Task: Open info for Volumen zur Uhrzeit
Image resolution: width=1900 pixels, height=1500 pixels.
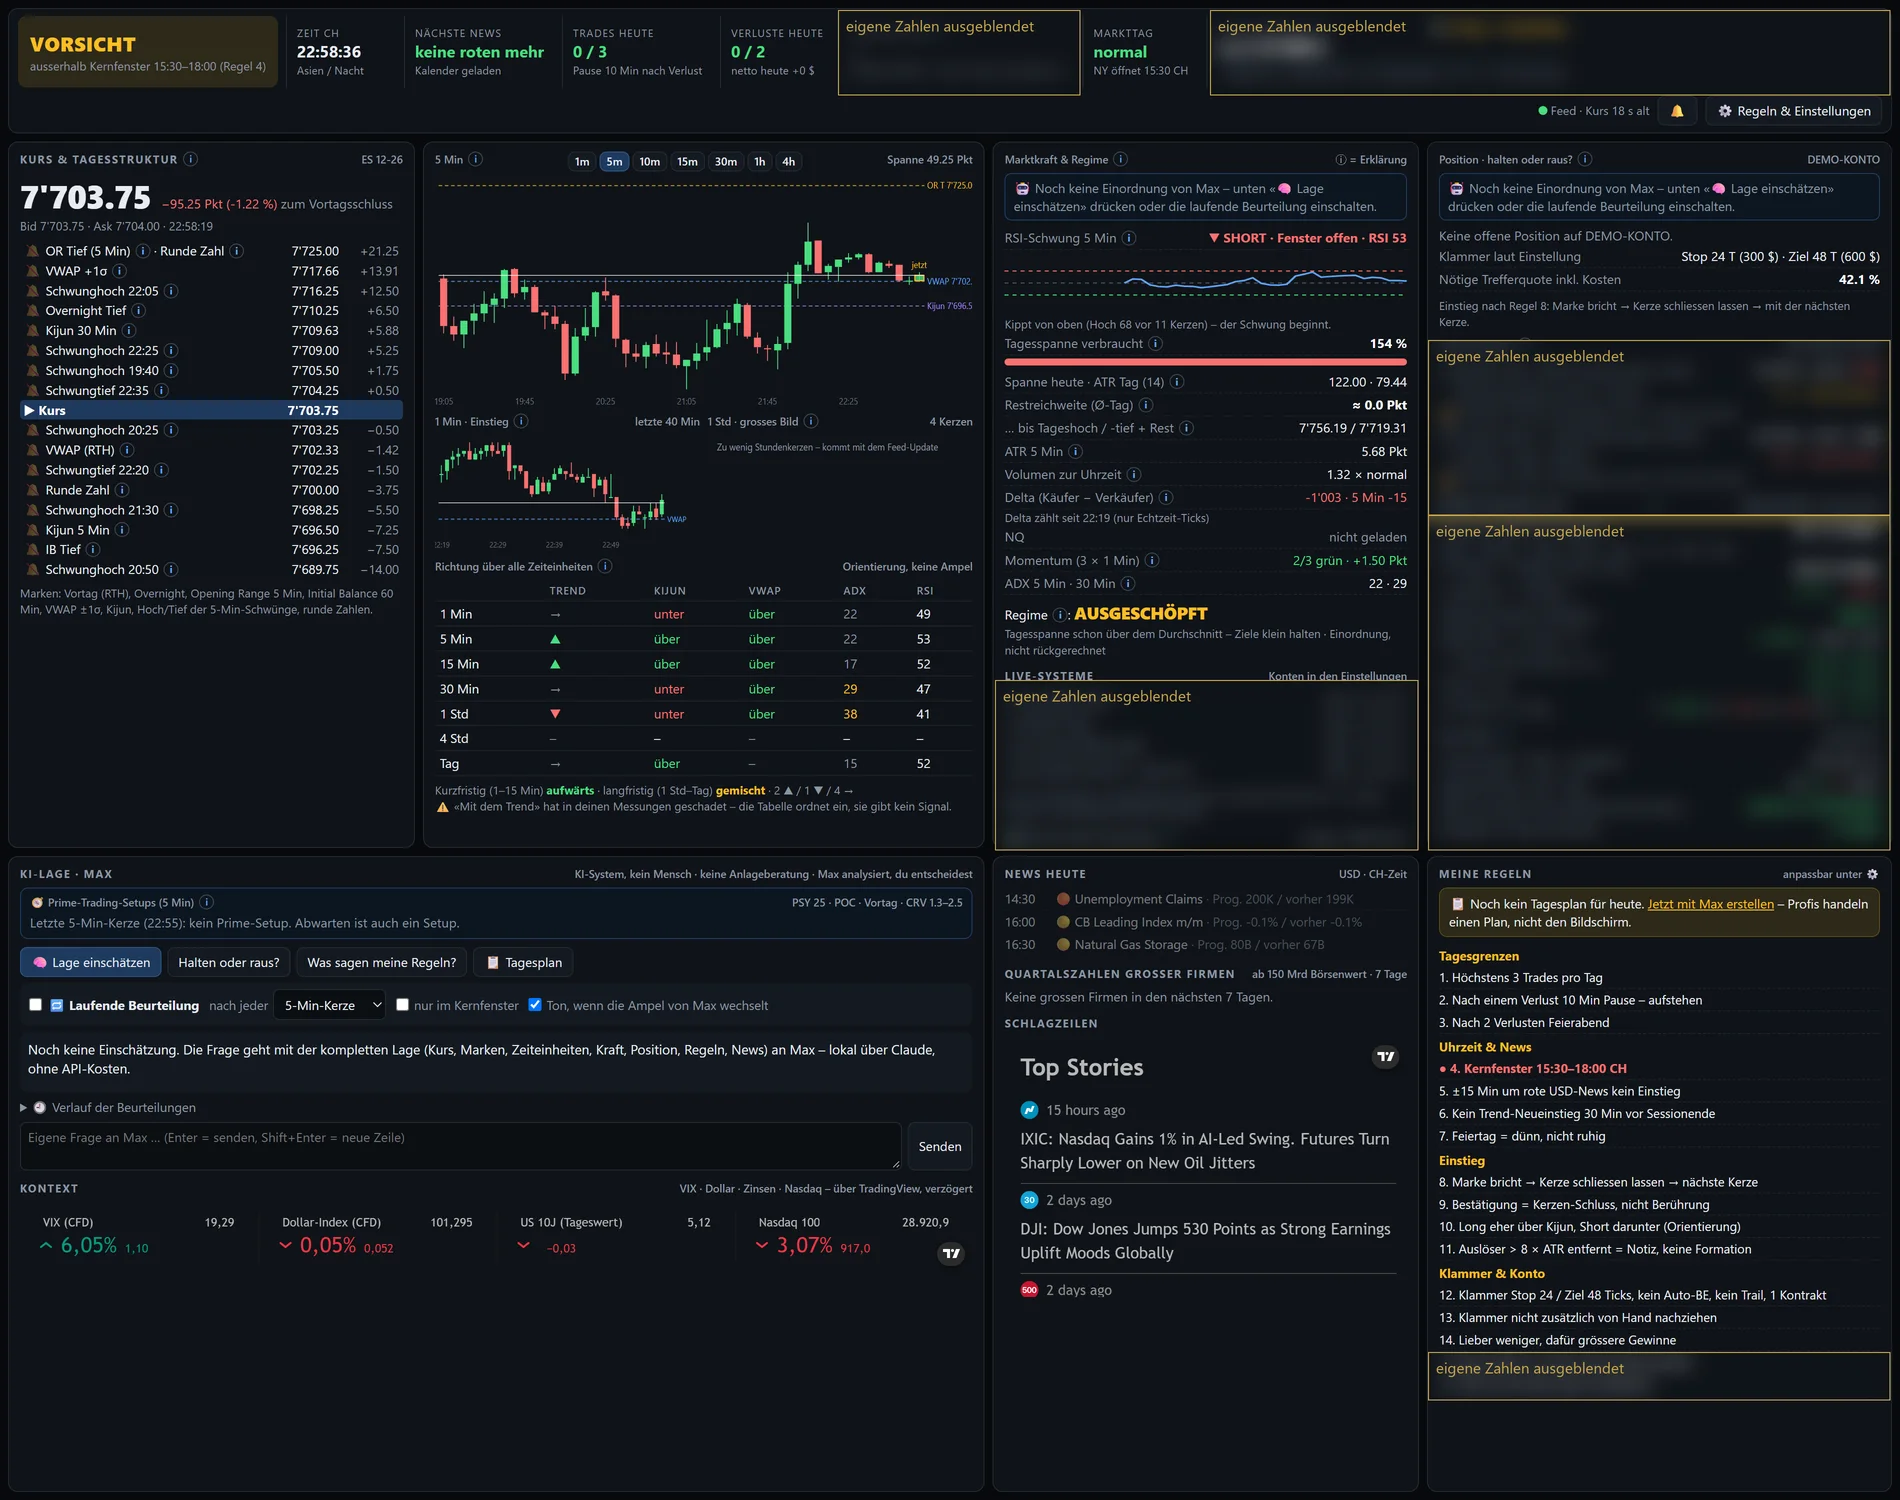Action: pyautogui.click(x=1134, y=475)
